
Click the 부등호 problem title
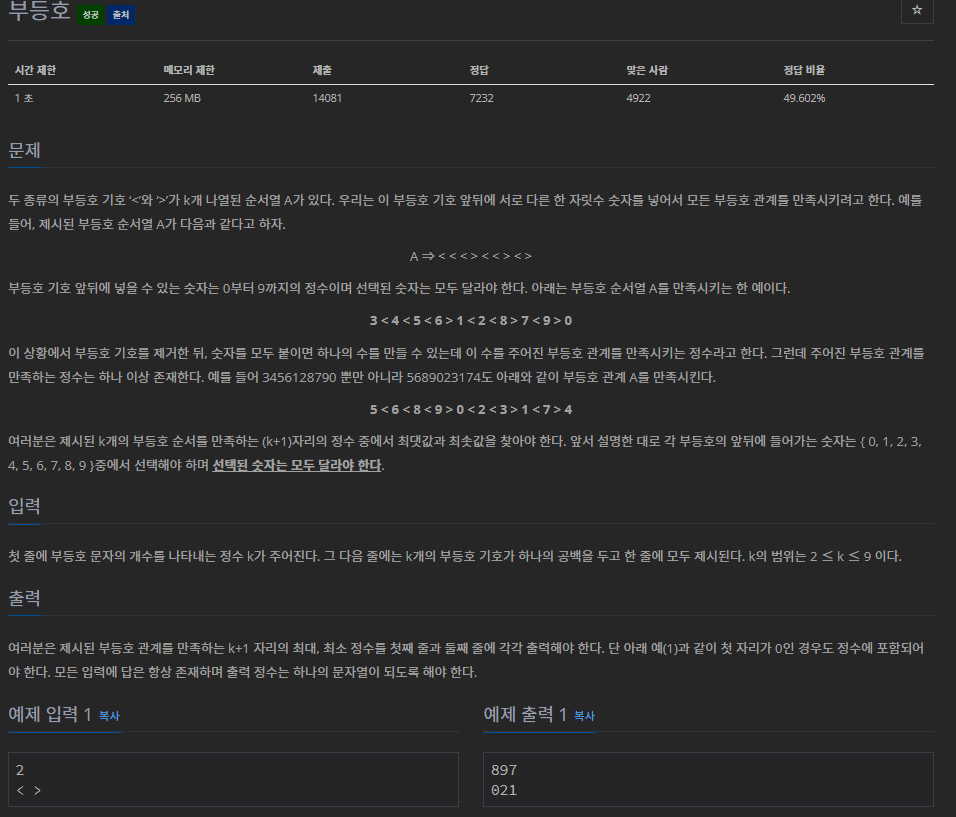point(39,11)
